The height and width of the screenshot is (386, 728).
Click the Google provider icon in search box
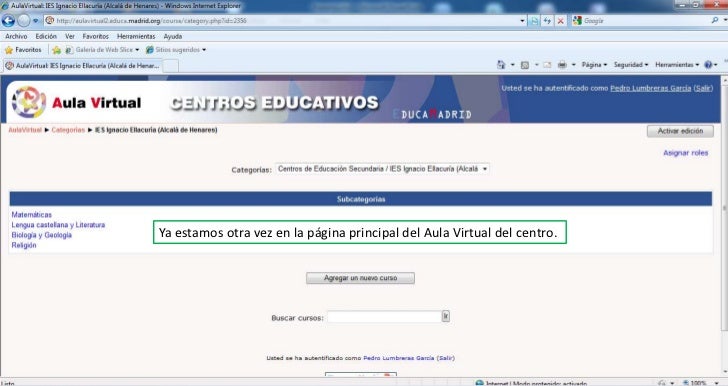pyautogui.click(x=578, y=20)
